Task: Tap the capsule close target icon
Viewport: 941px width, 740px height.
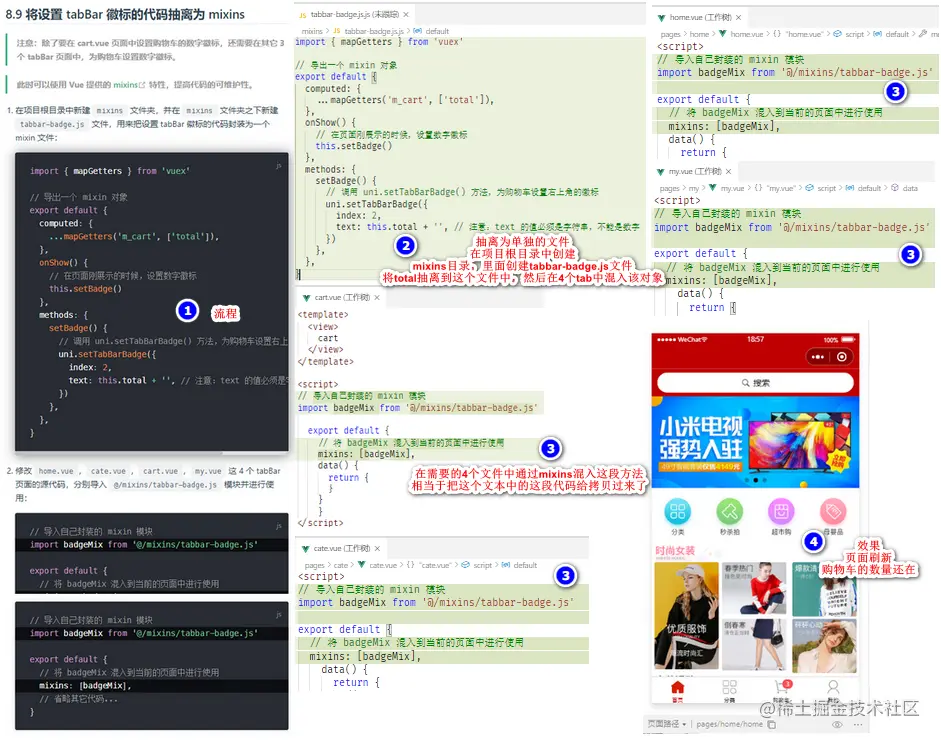Action: (x=842, y=357)
